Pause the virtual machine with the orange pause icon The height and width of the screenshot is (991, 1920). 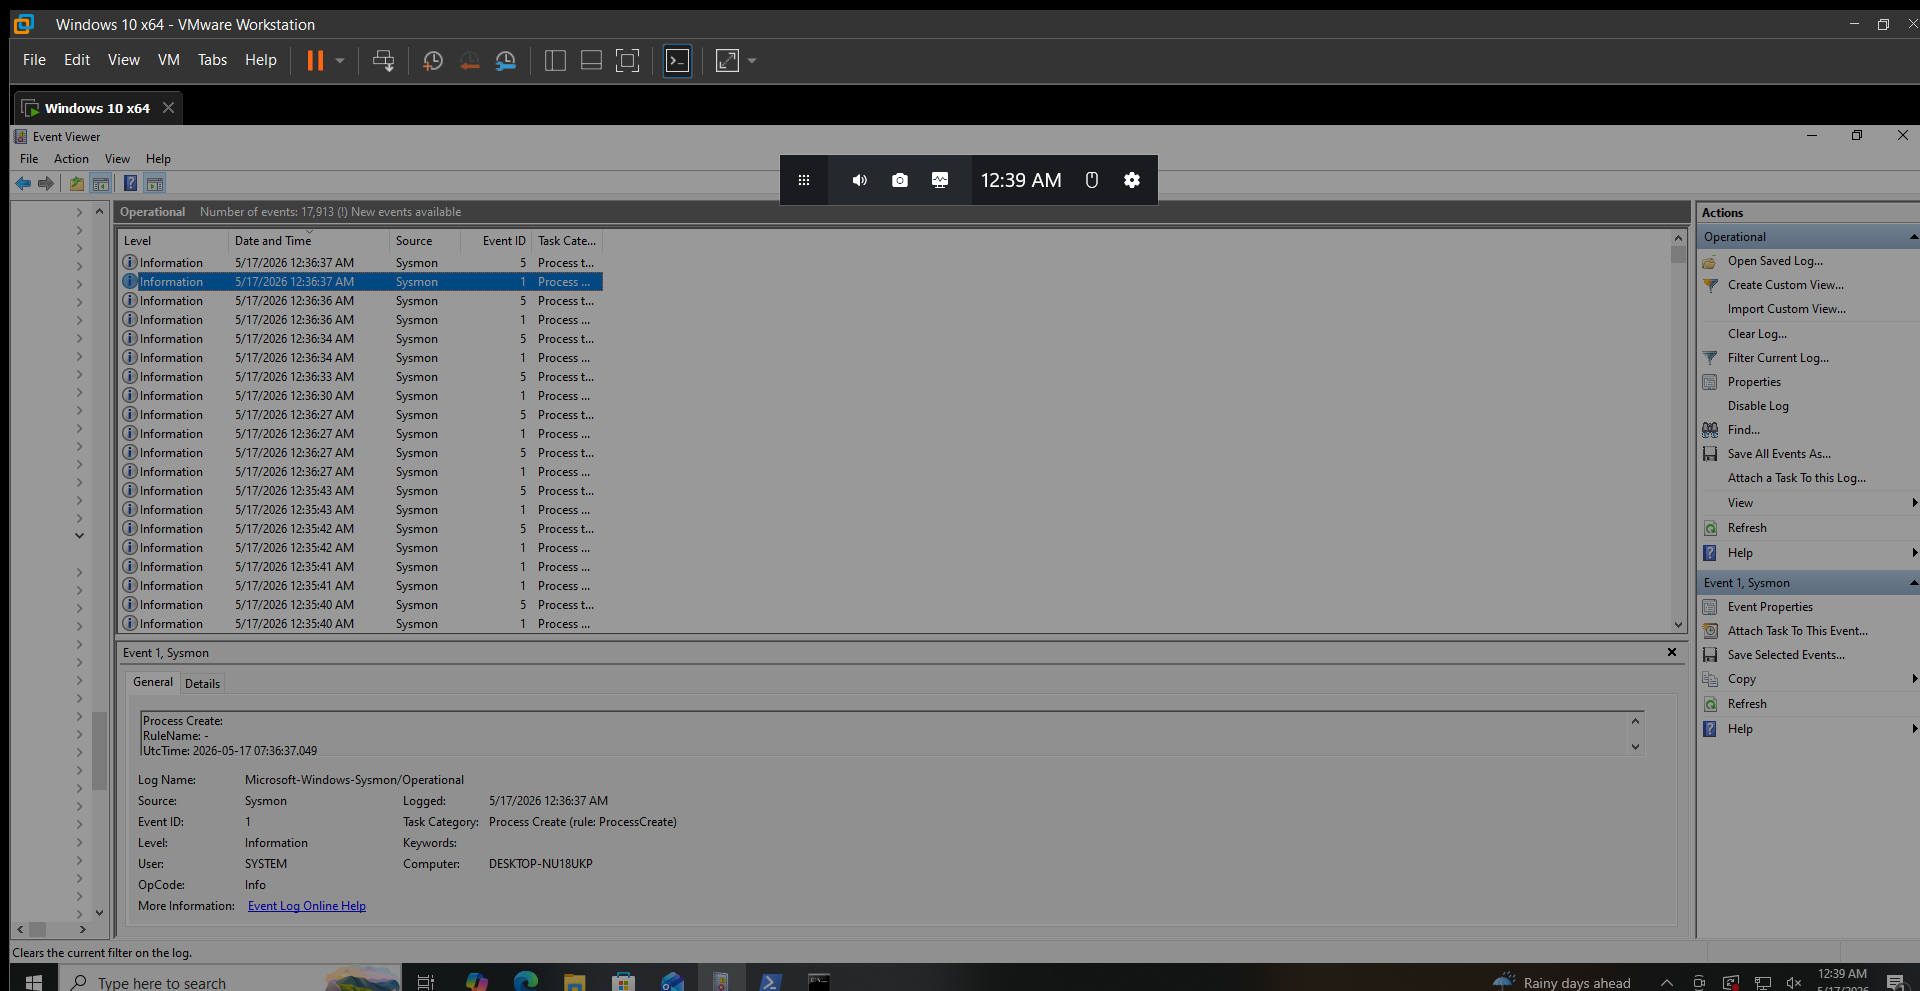[x=315, y=61]
